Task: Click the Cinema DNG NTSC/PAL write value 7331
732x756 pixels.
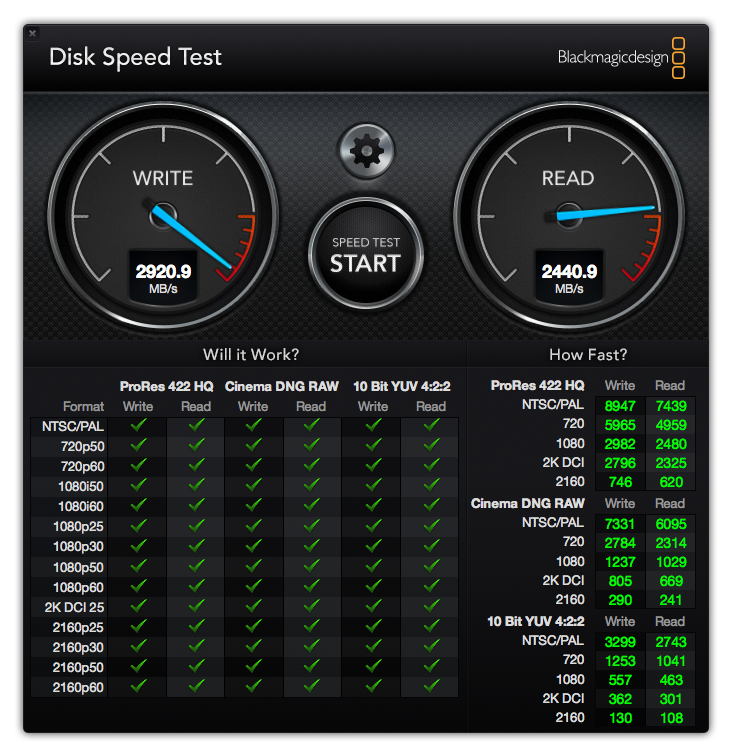Action: (x=620, y=524)
